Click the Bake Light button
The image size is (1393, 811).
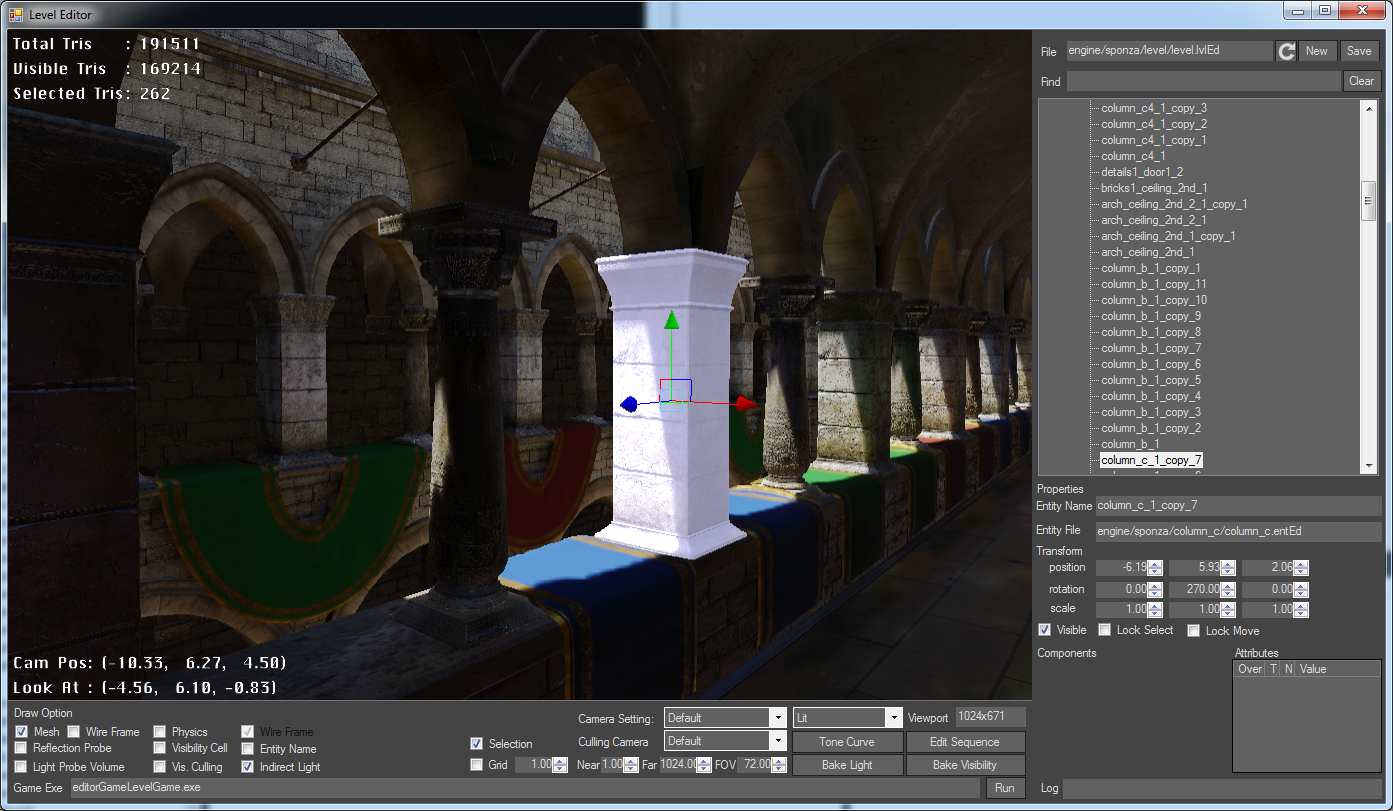coord(847,765)
